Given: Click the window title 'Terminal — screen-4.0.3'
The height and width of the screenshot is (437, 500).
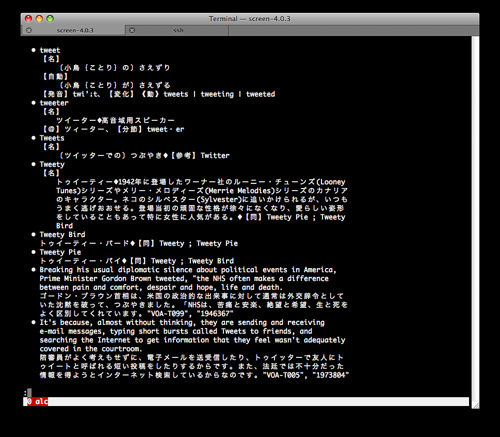Looking at the screenshot, I should (250, 19).
